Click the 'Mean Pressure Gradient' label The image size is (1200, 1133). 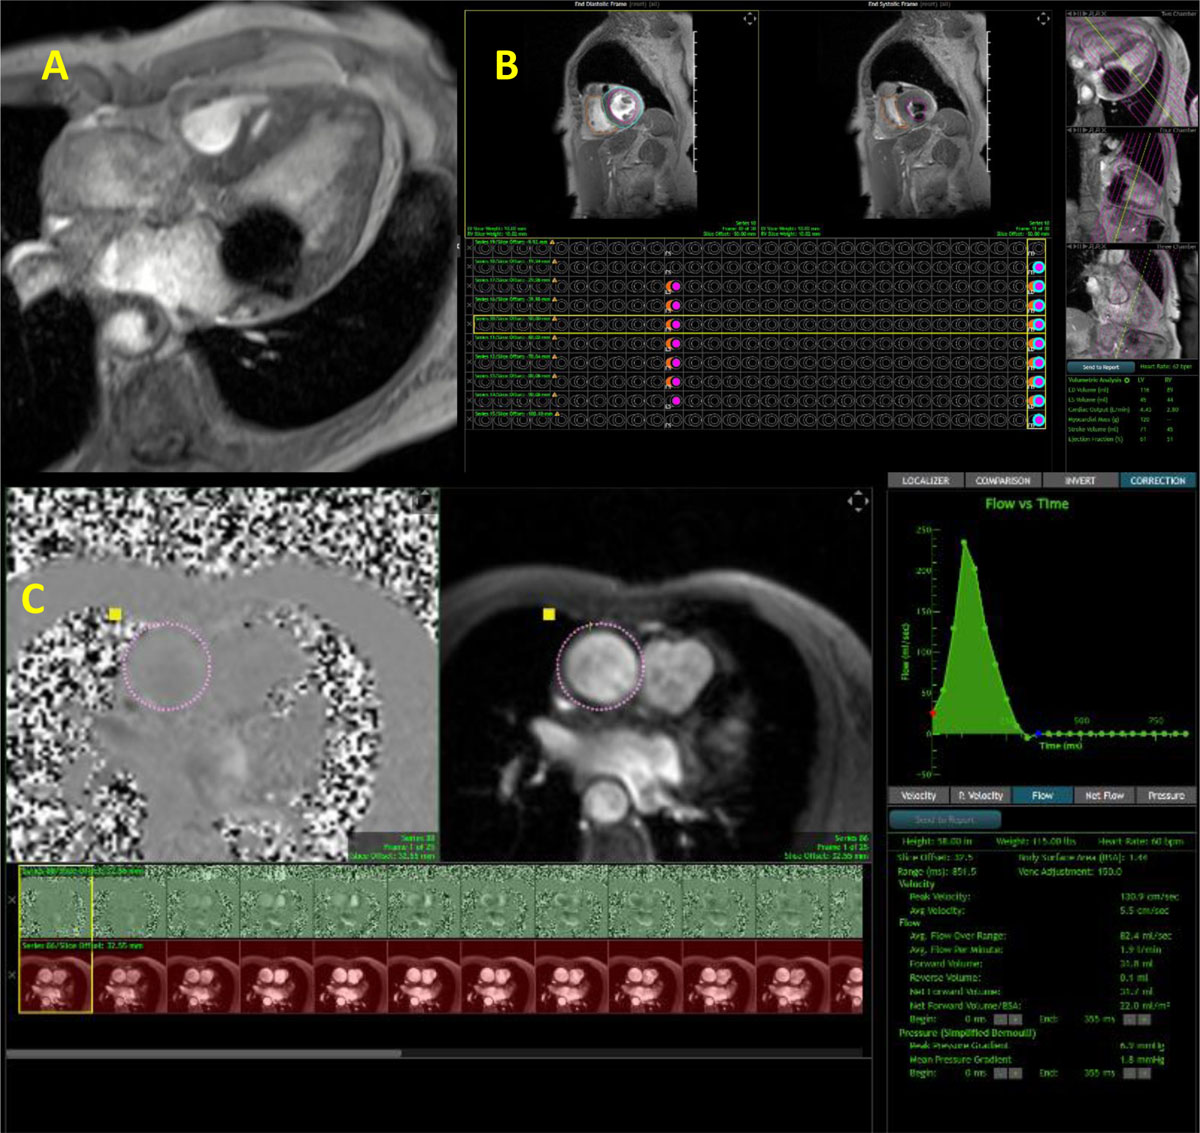(x=960, y=1059)
